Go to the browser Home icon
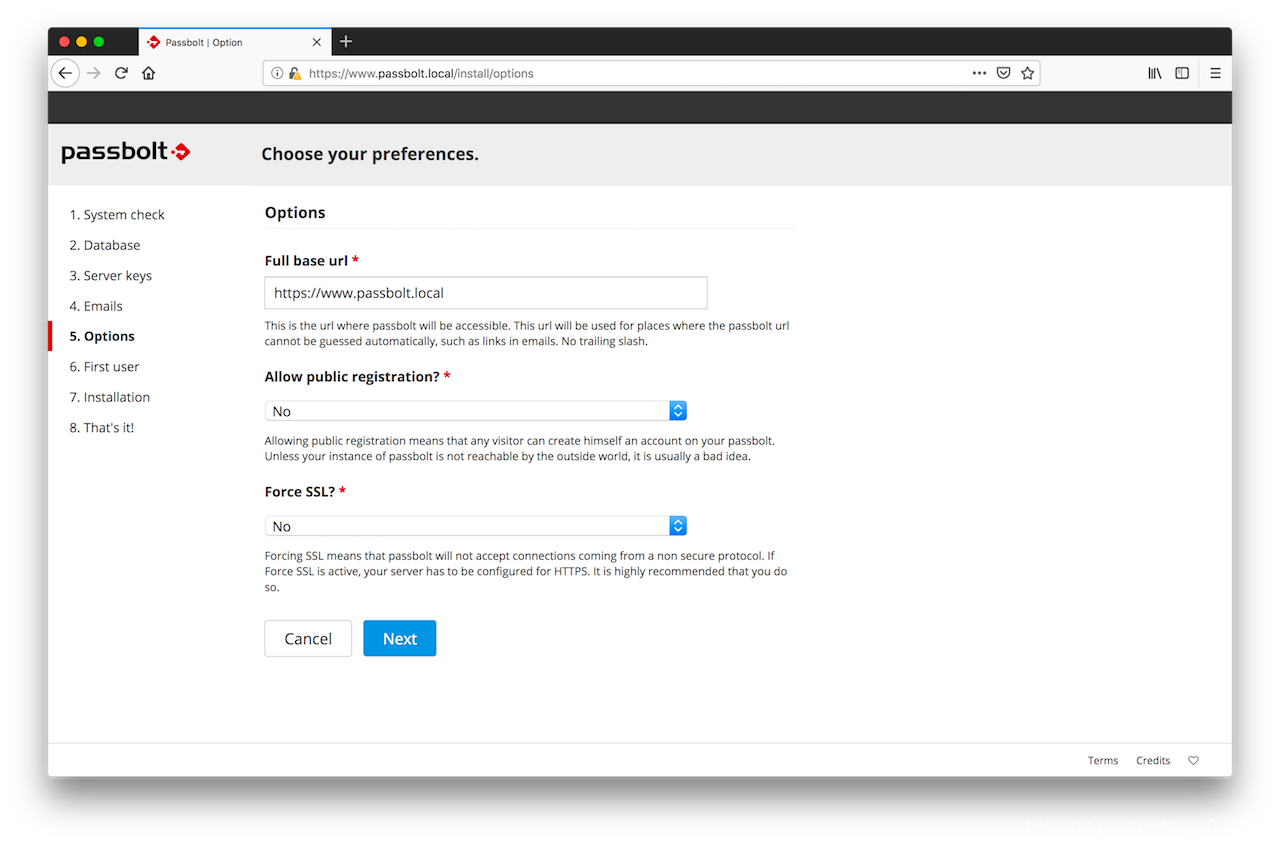Screen dimensions: 1280x845 (x=149, y=73)
